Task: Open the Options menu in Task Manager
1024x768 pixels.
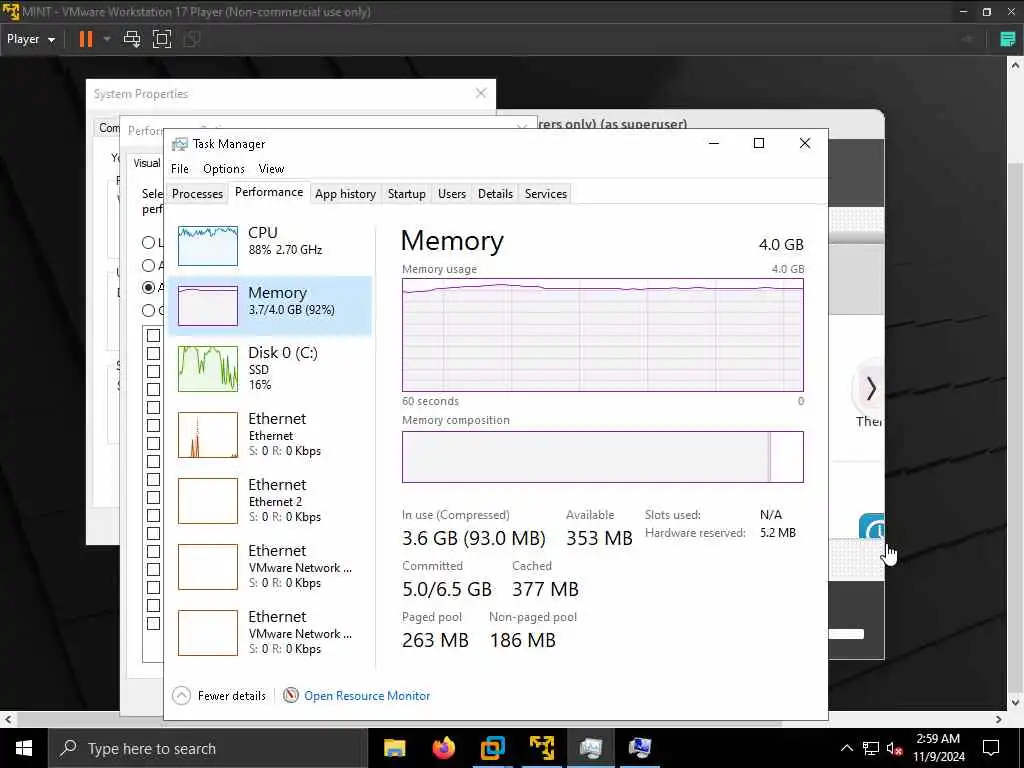Action: [x=224, y=168]
